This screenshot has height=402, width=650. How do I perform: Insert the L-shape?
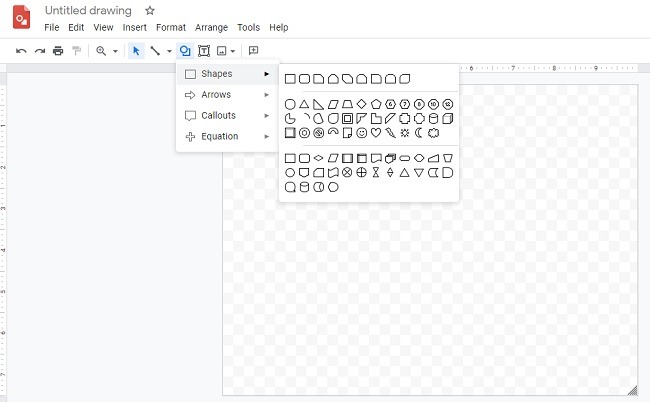click(376, 119)
